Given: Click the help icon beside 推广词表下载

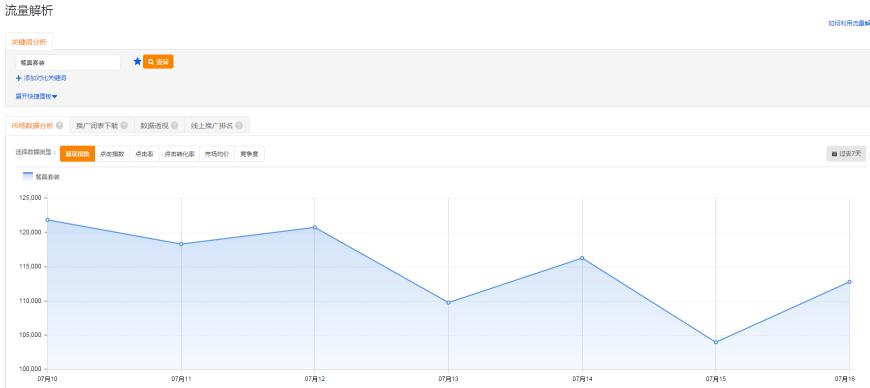Looking at the screenshot, I should 124,125.
